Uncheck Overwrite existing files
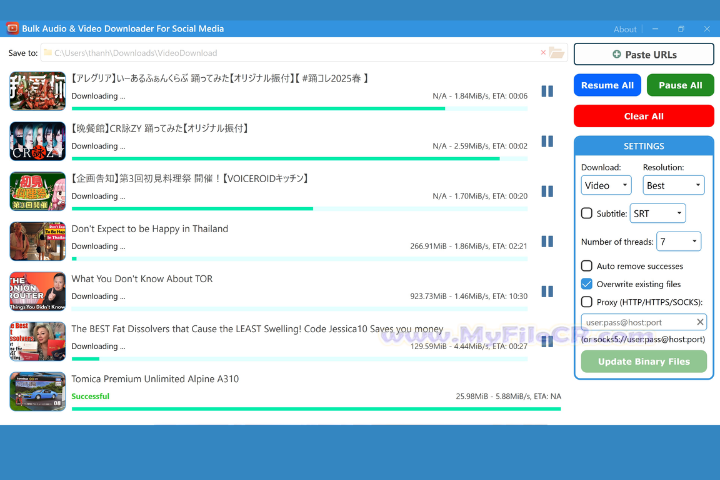This screenshot has height=480, width=720. 586,284
